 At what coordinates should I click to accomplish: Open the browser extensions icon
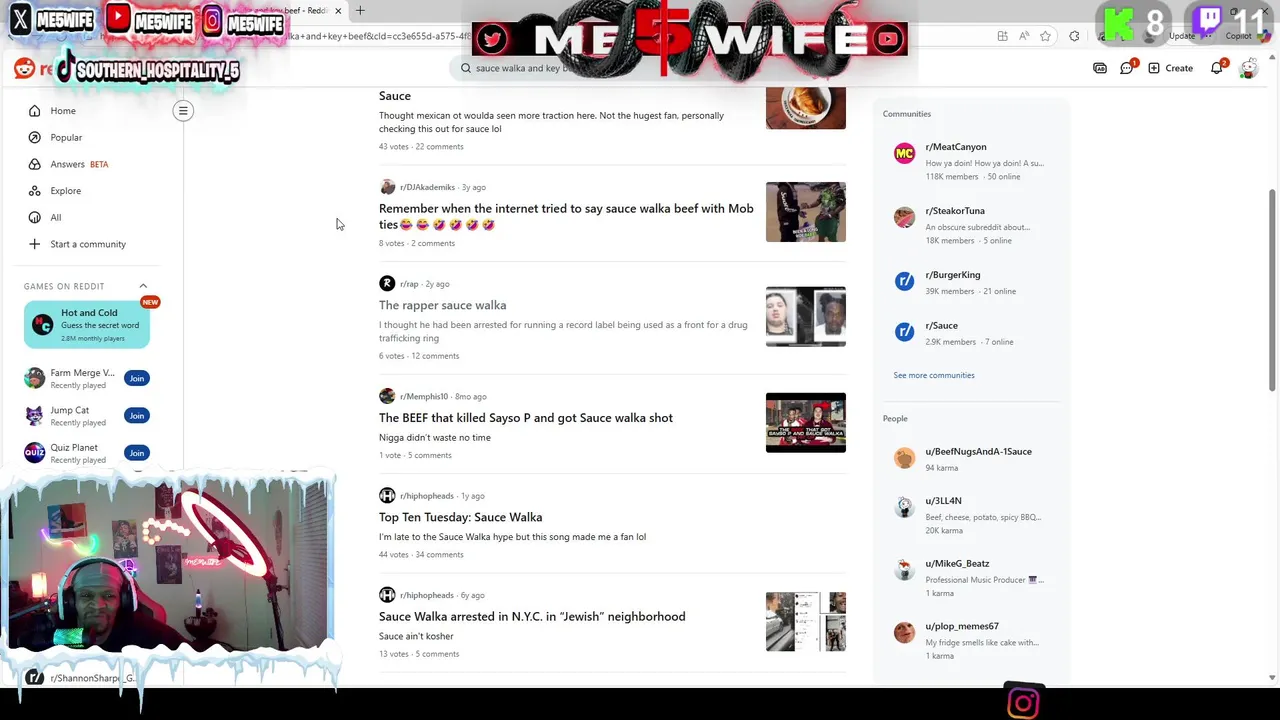[x=1074, y=36]
